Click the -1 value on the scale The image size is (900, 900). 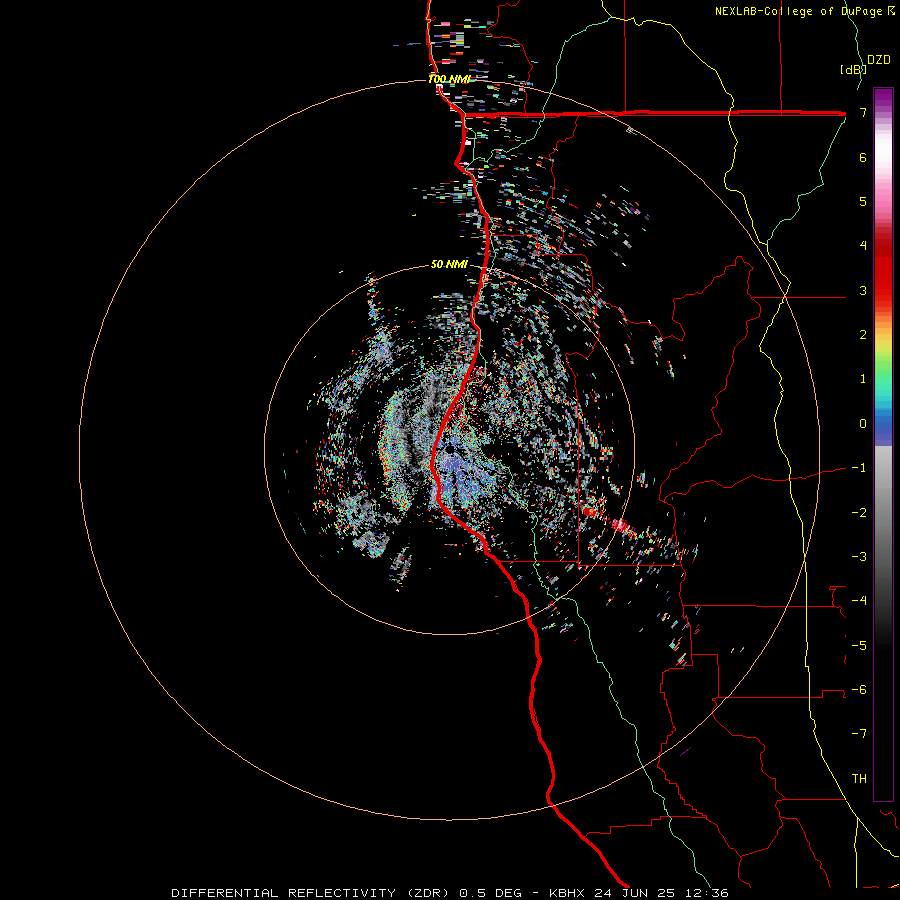click(859, 468)
